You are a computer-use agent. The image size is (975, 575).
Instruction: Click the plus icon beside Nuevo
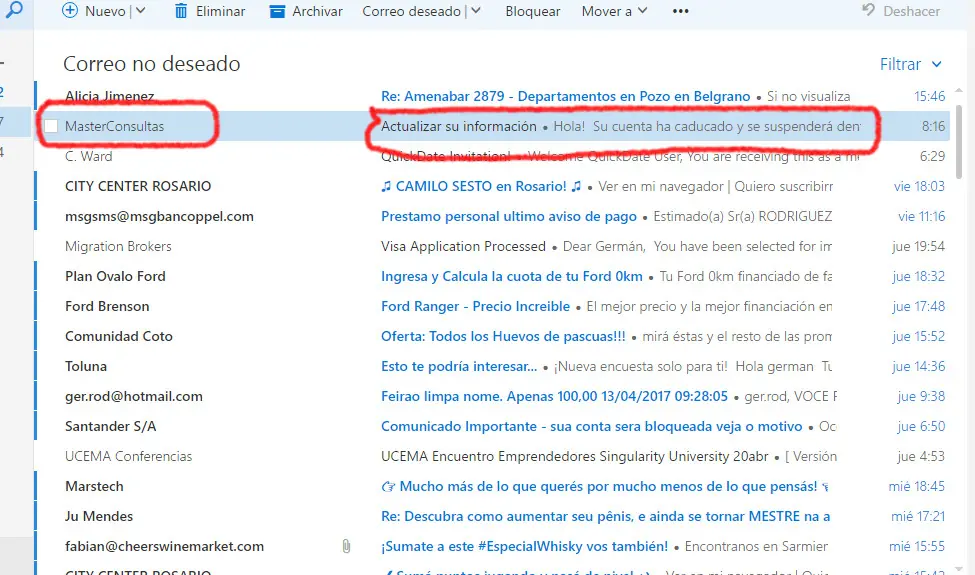point(70,11)
